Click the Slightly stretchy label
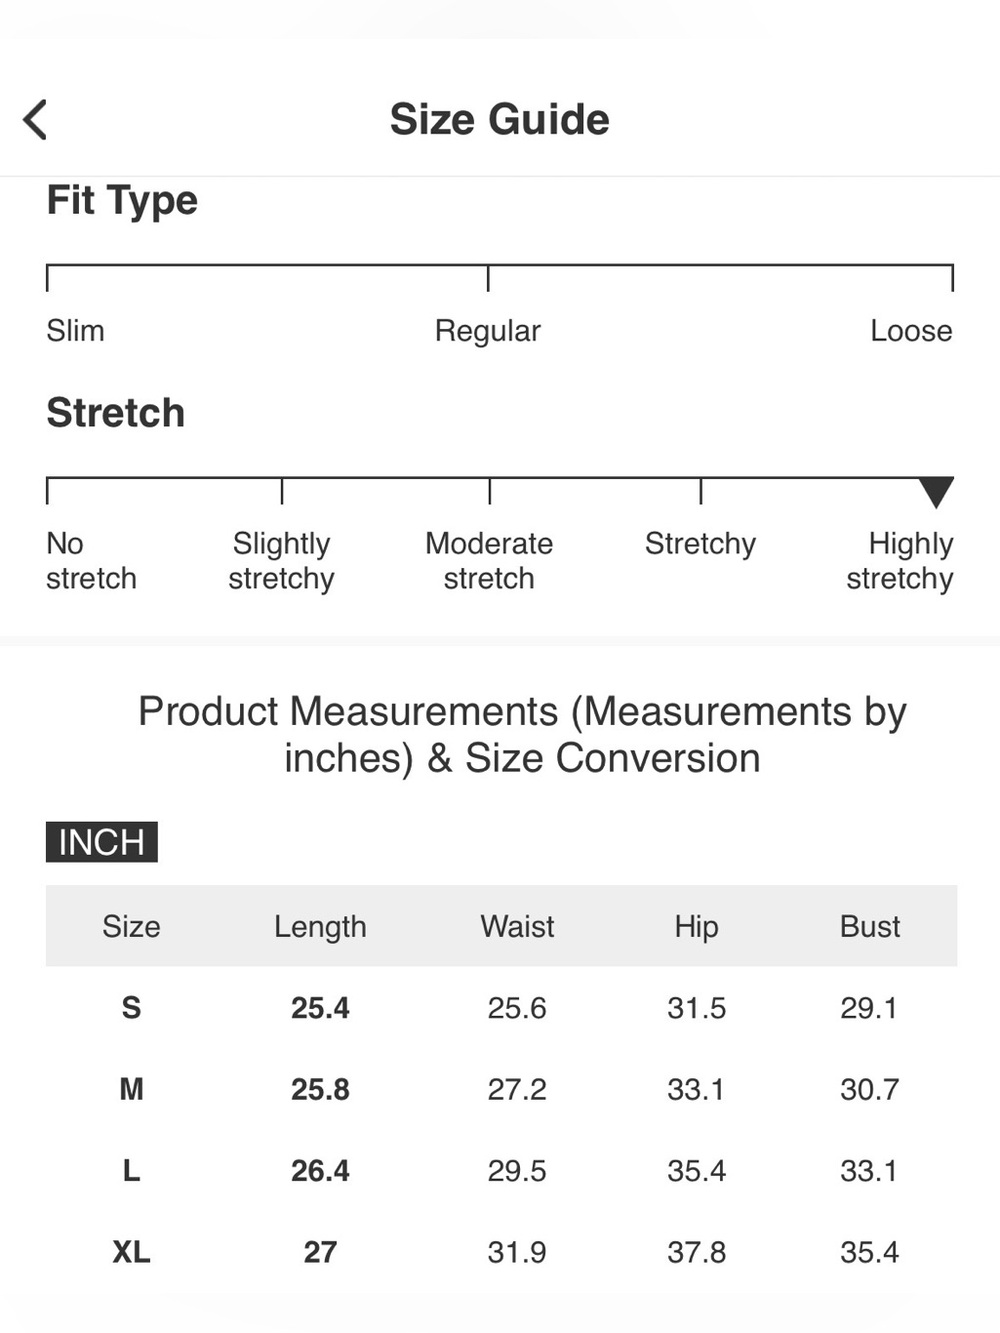This screenshot has width=1000, height=1333. (x=281, y=561)
